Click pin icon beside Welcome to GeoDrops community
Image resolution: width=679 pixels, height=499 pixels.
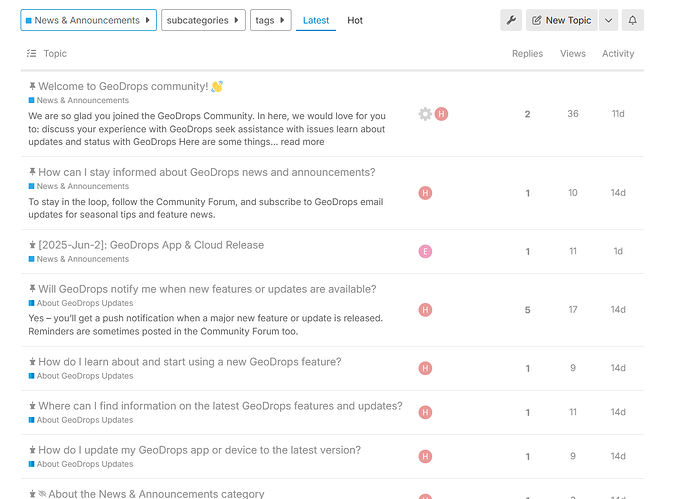[x=32, y=86]
